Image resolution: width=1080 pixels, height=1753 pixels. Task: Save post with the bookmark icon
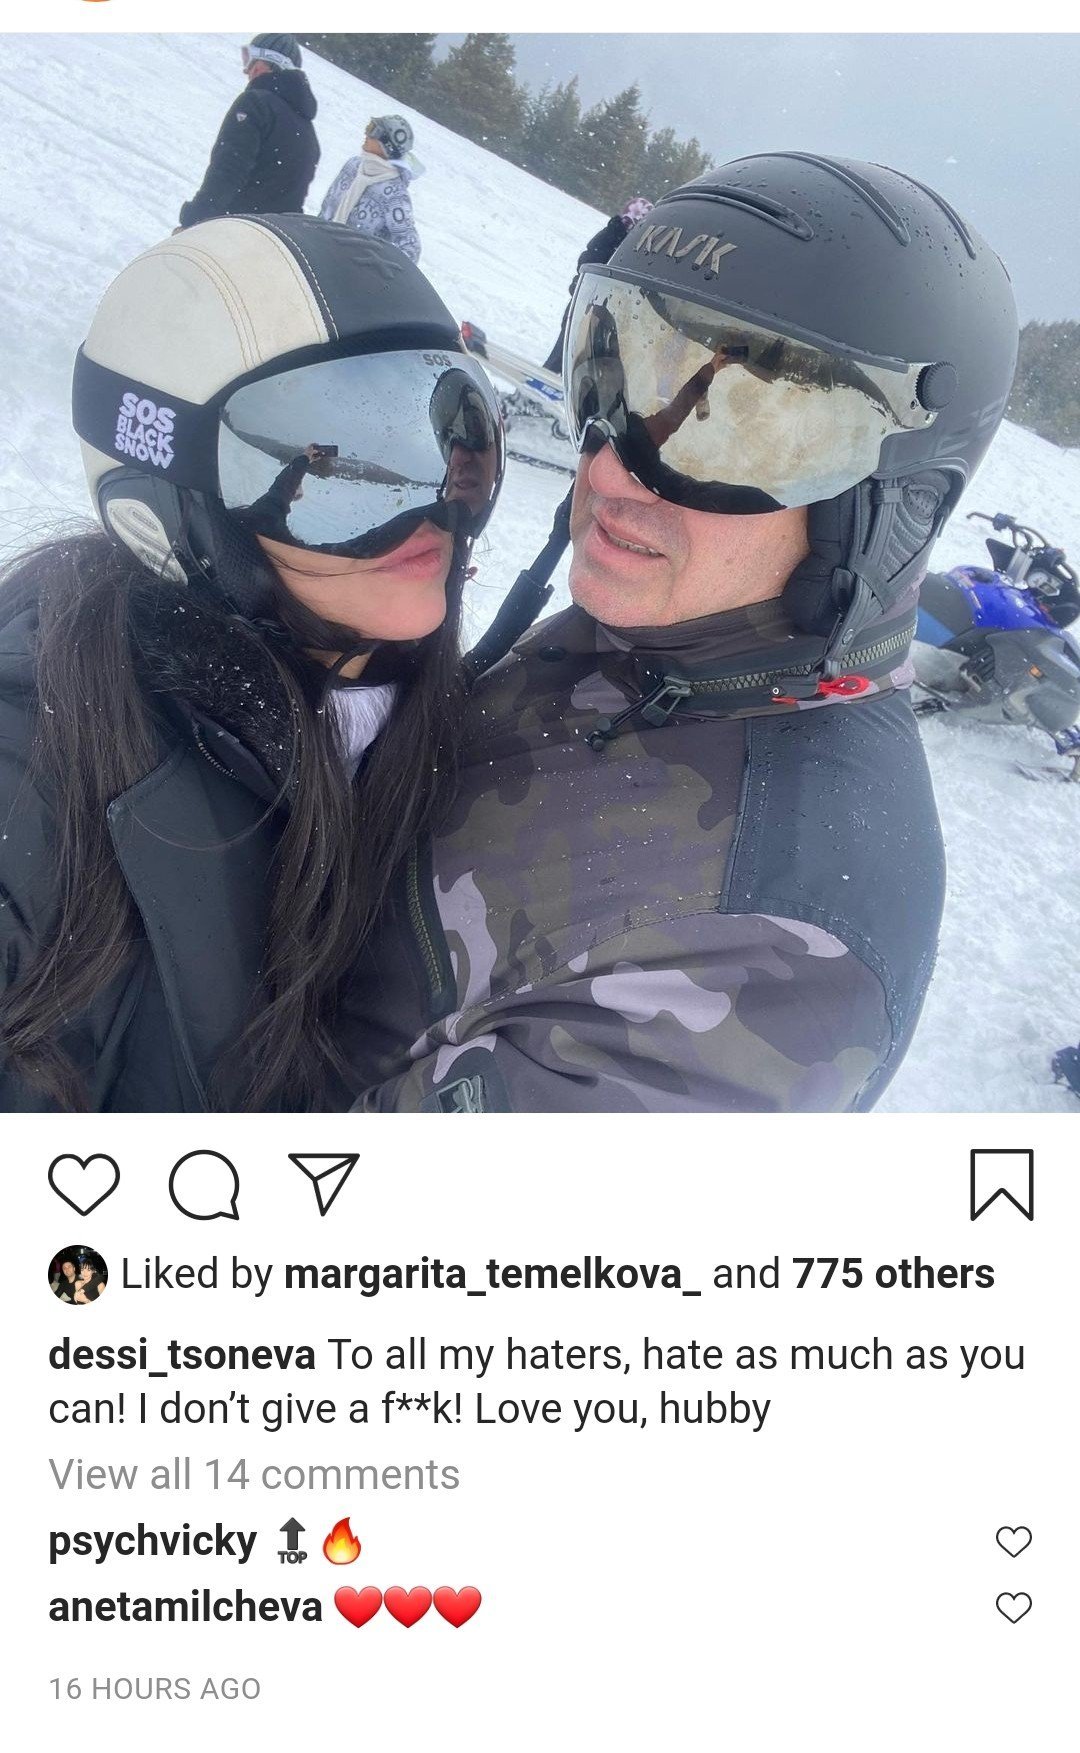[1001, 1185]
